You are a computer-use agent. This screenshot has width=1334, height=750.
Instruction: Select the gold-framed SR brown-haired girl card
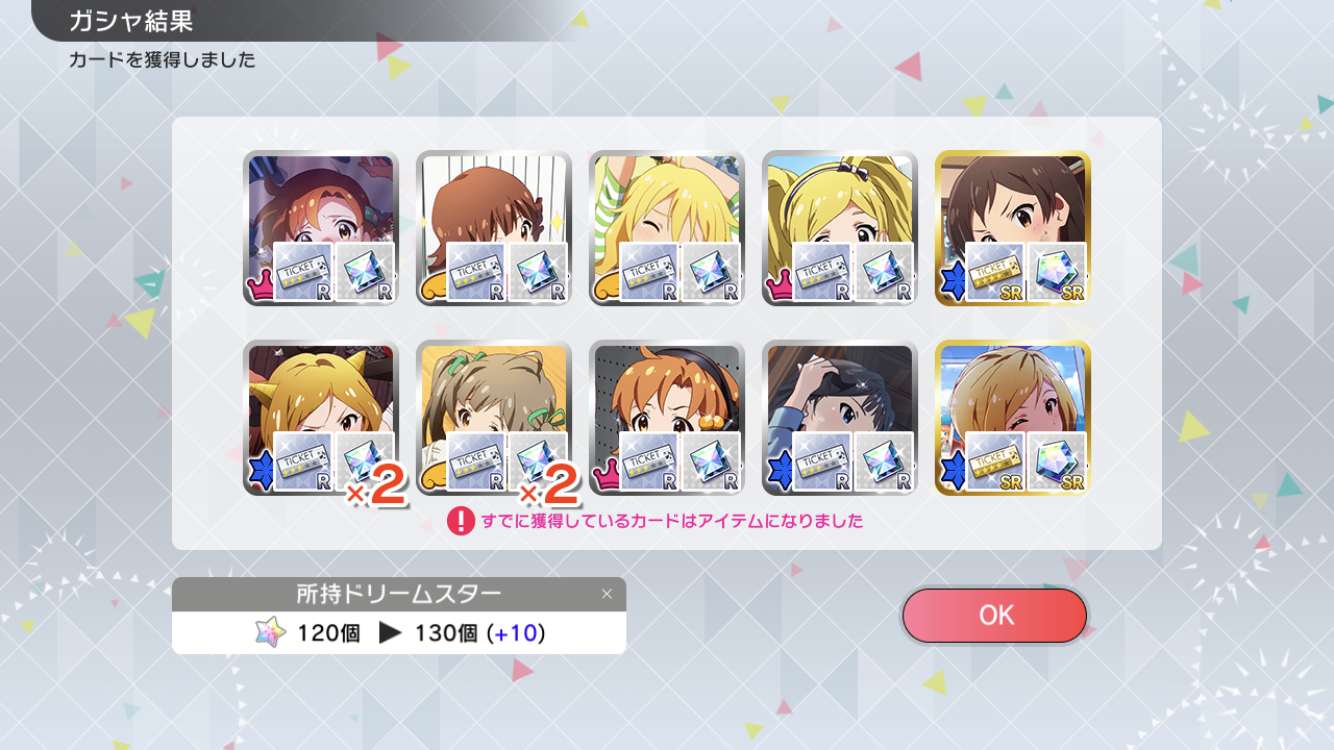(1013, 228)
